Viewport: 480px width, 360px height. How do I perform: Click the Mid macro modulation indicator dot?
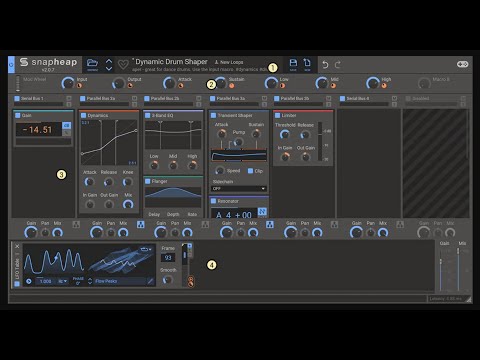pos(333,86)
